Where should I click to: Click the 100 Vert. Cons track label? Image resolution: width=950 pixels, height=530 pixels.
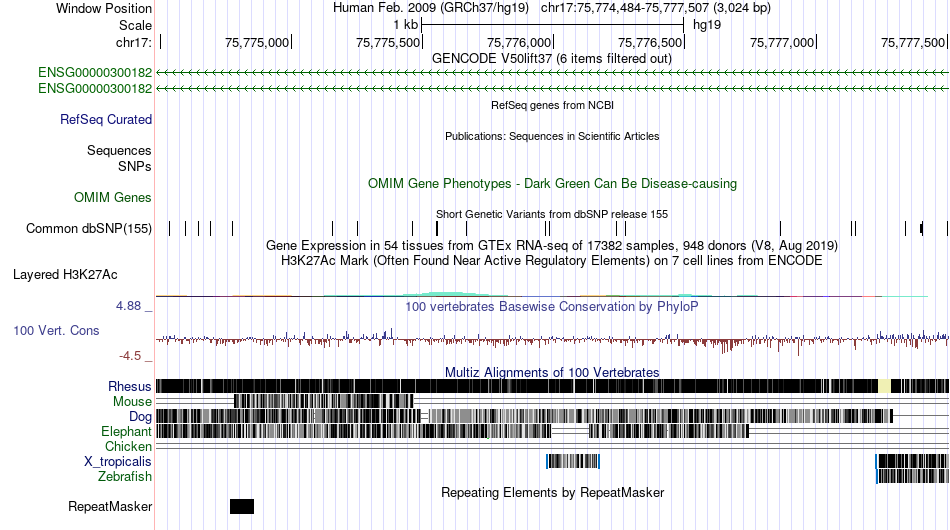[56, 331]
